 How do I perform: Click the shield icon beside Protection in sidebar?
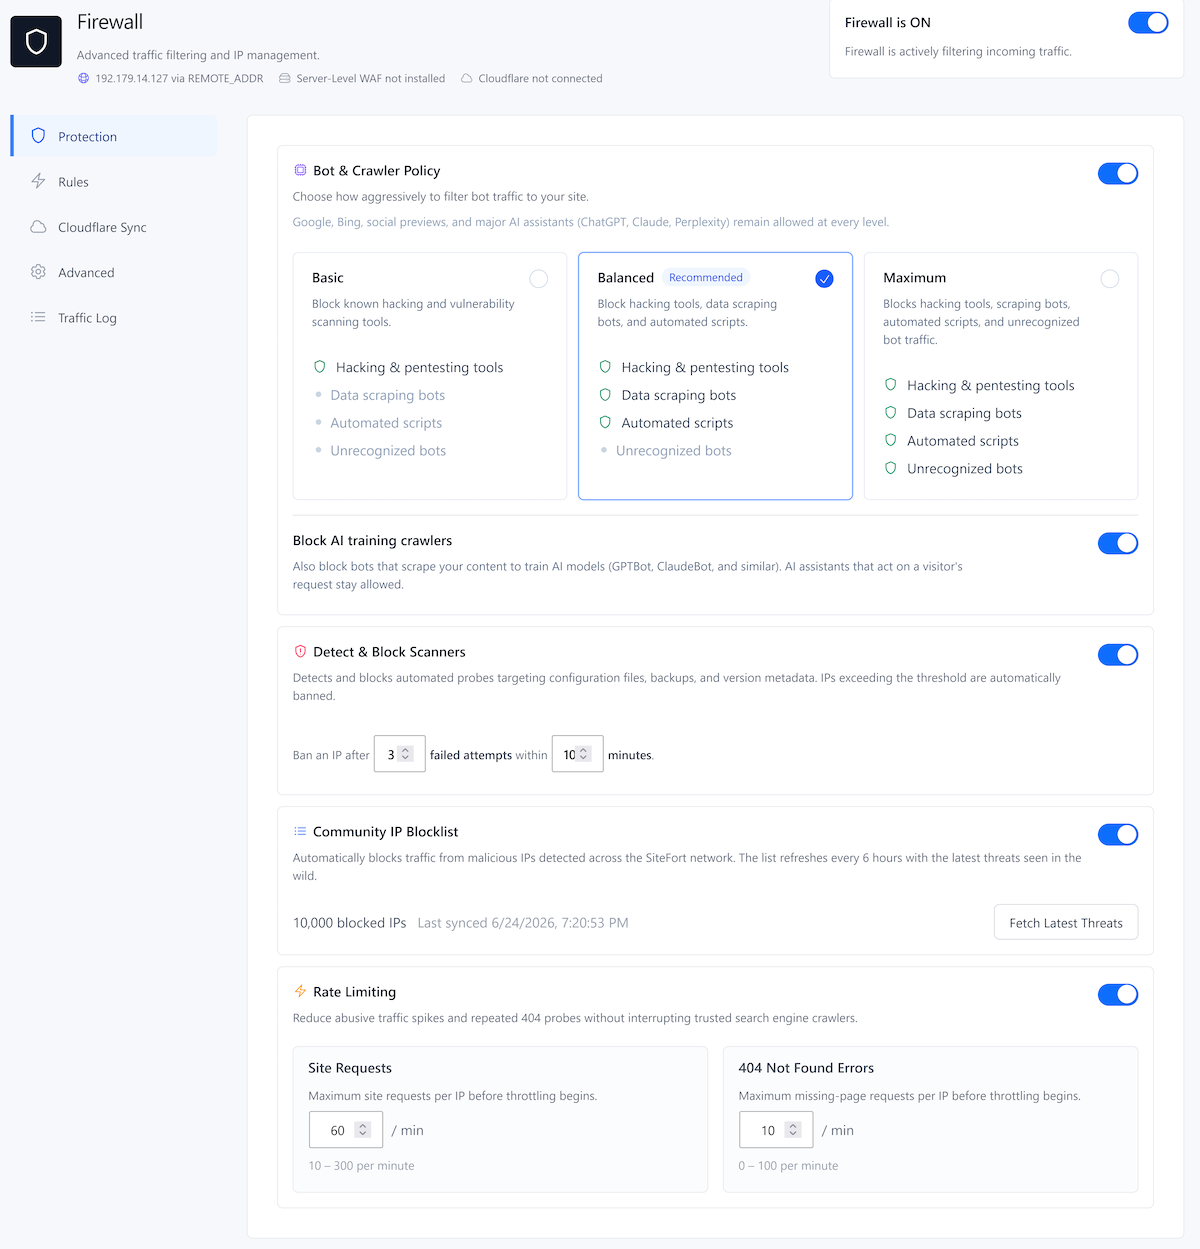38,136
